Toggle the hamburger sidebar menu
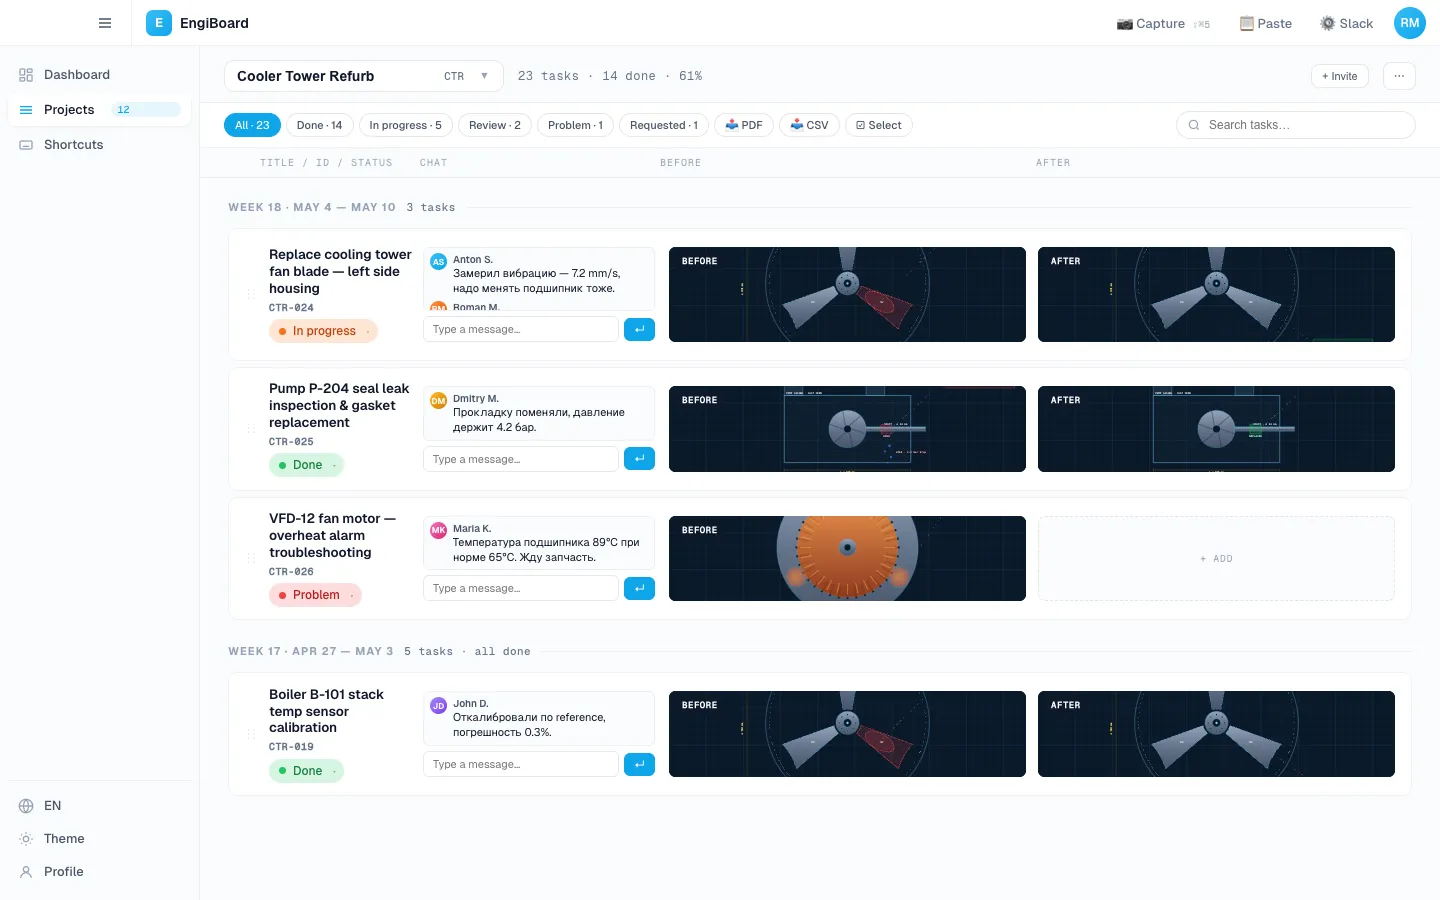The width and height of the screenshot is (1440, 900). [105, 23]
